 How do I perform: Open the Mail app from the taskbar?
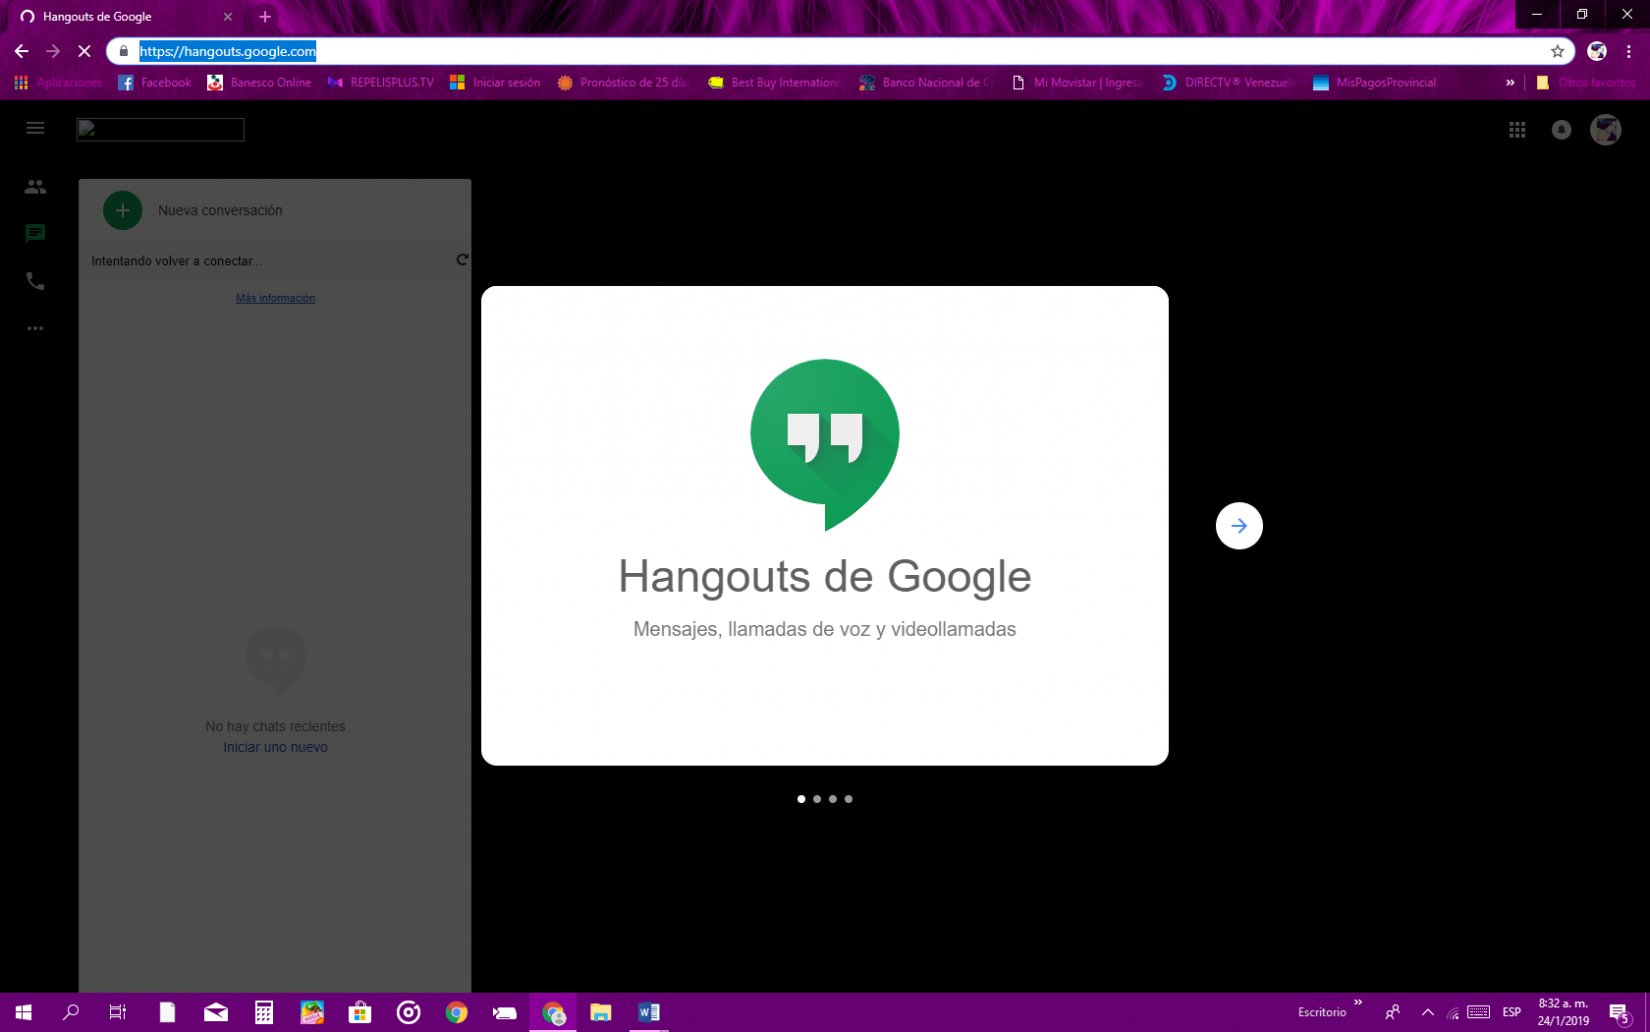click(215, 1012)
